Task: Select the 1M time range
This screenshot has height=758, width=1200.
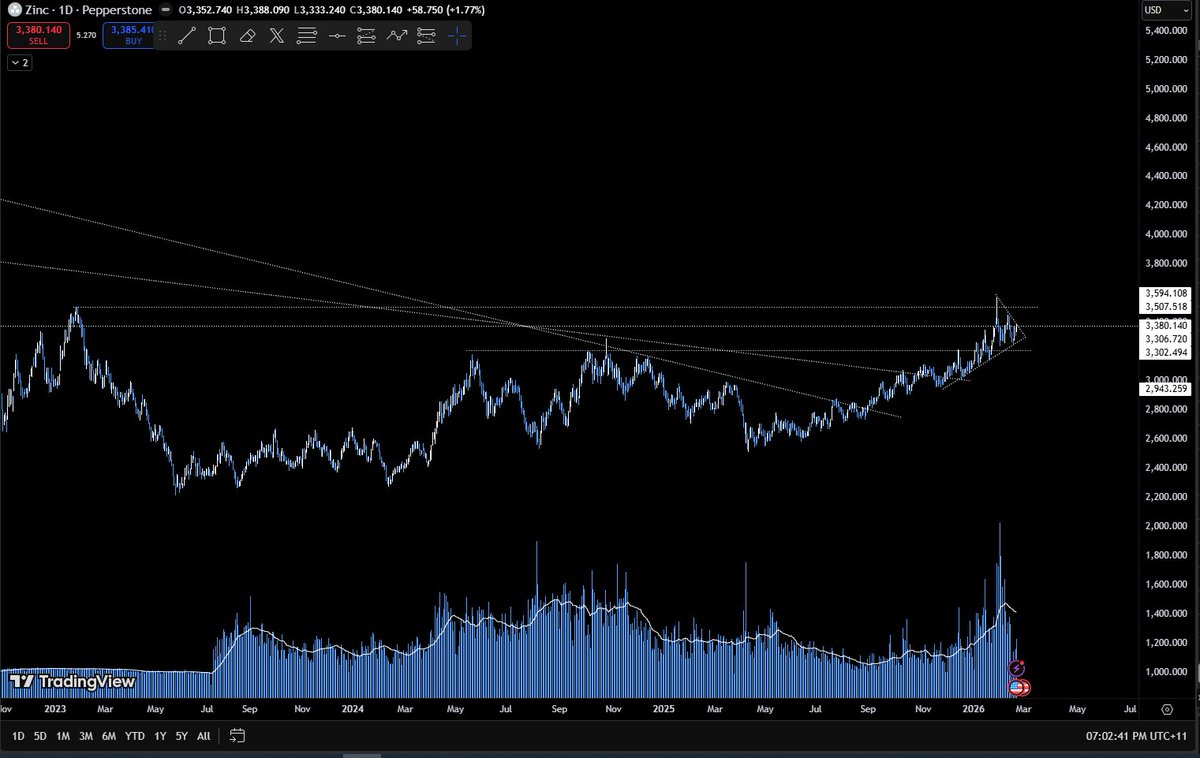Action: pos(63,736)
